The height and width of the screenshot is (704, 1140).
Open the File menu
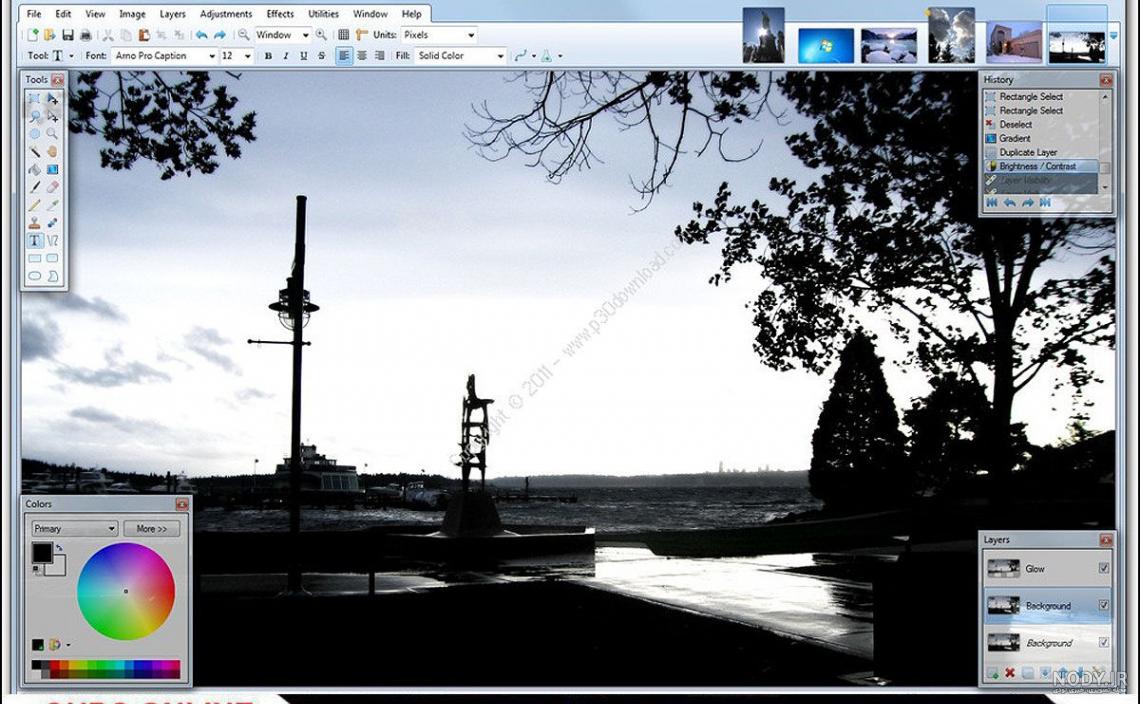[34, 14]
